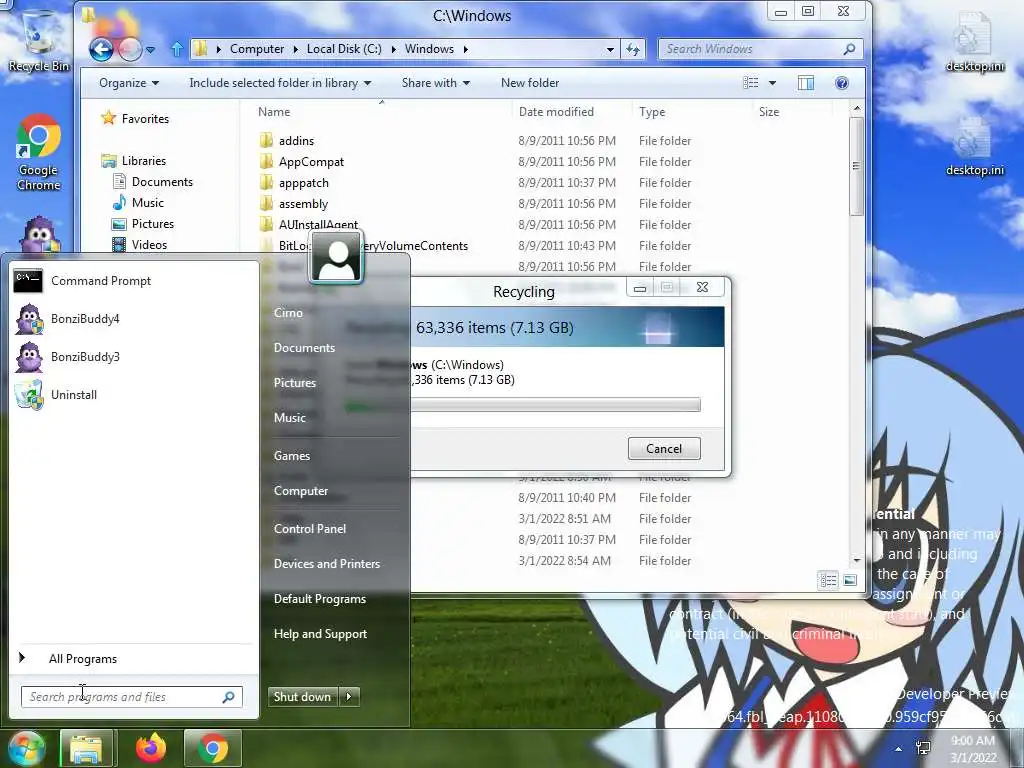
Task: Open Devices and Printers
Action: [327, 564]
